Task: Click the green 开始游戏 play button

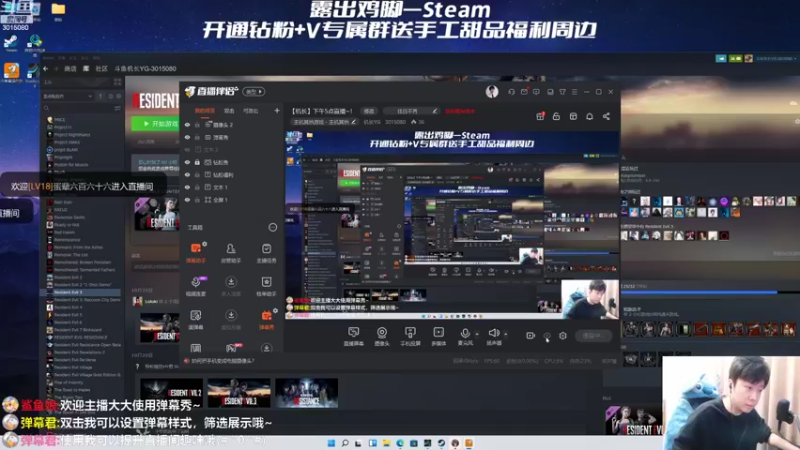Action: coord(155,123)
